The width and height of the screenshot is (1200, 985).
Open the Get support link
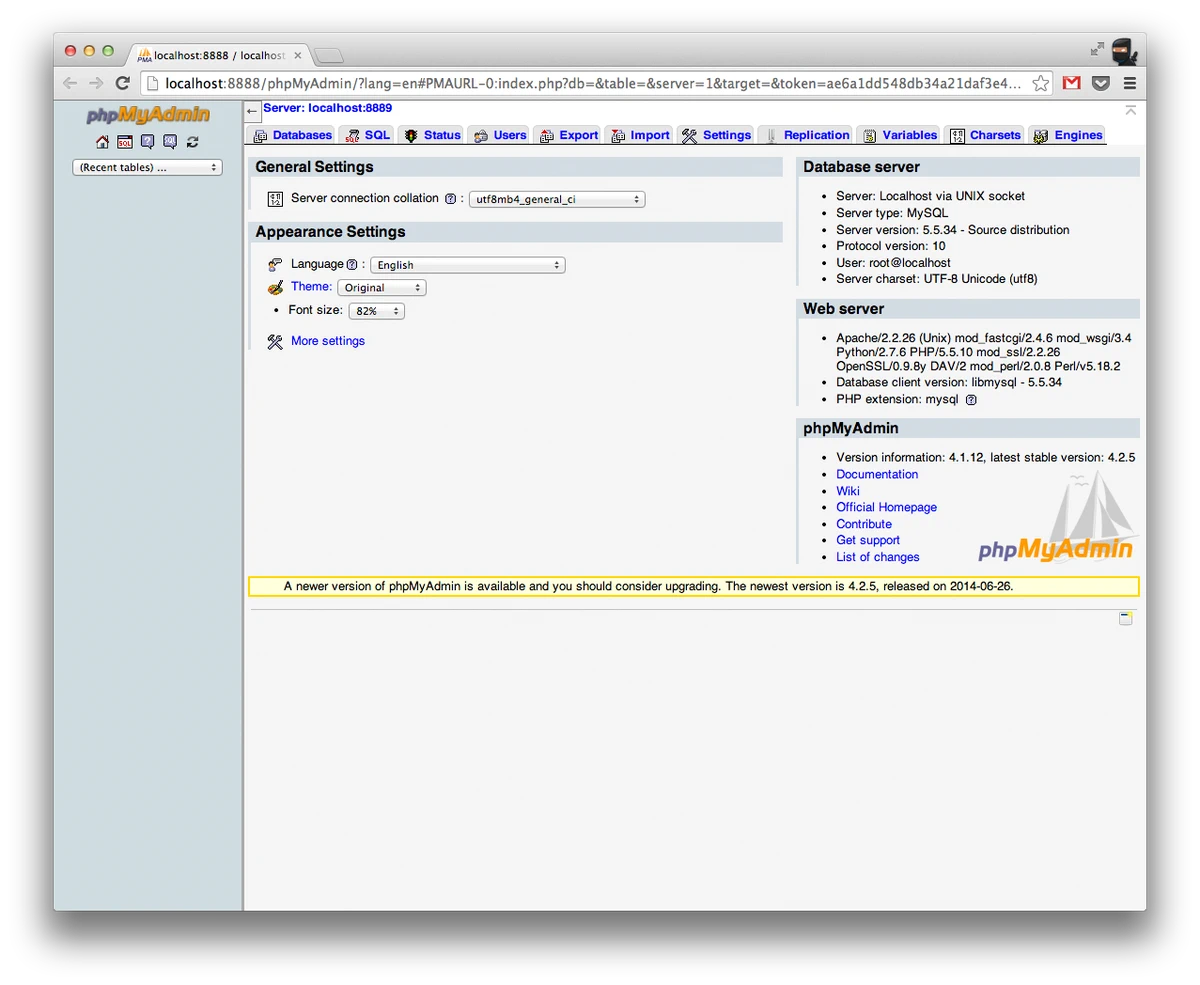[x=868, y=541]
